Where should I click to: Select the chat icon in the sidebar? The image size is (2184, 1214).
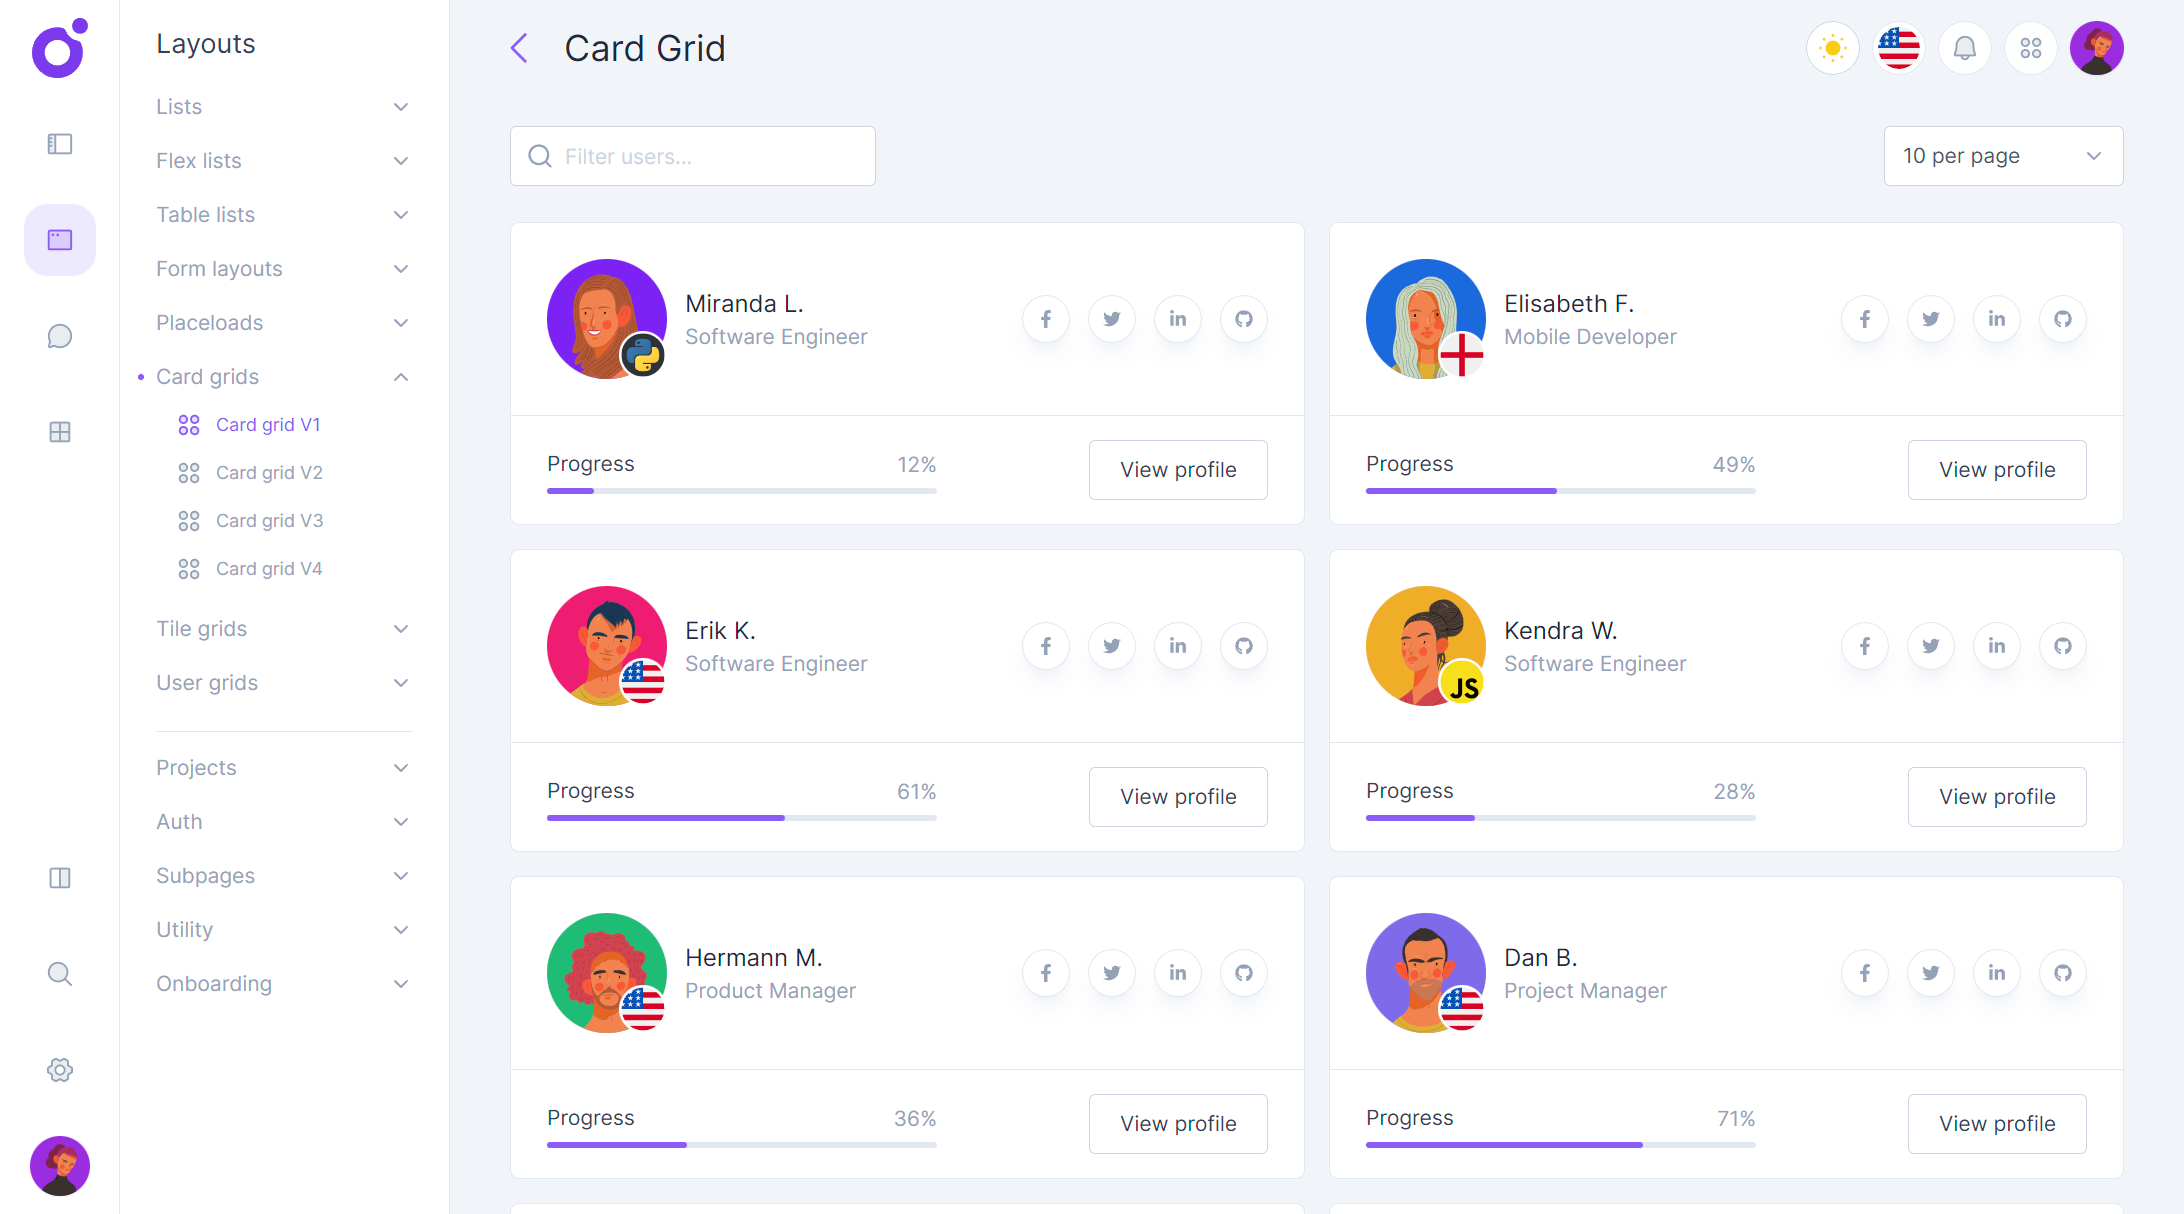[59, 336]
